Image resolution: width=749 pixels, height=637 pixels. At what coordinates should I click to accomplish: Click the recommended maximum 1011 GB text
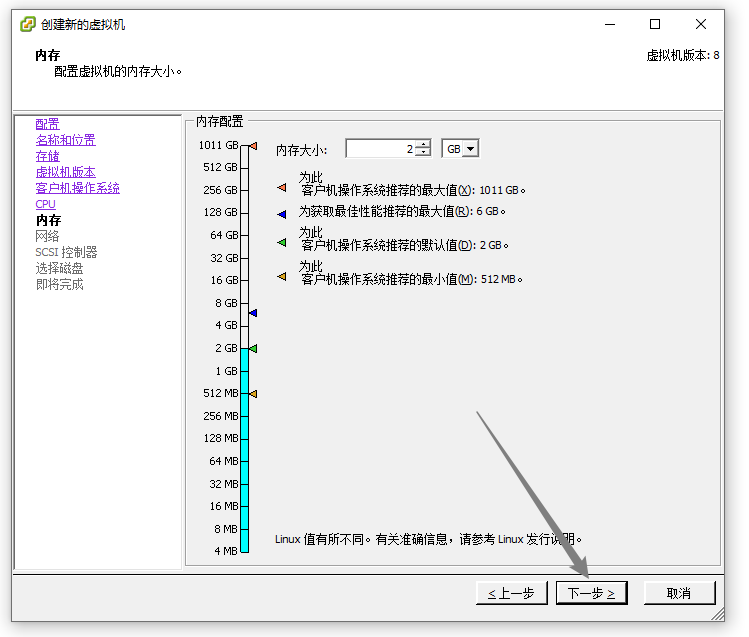tap(412, 184)
